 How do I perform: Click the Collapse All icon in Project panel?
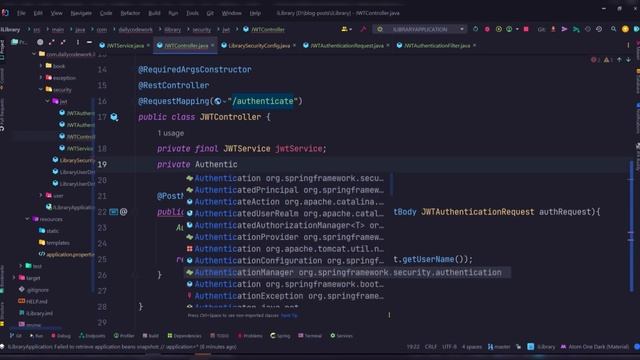63,42
